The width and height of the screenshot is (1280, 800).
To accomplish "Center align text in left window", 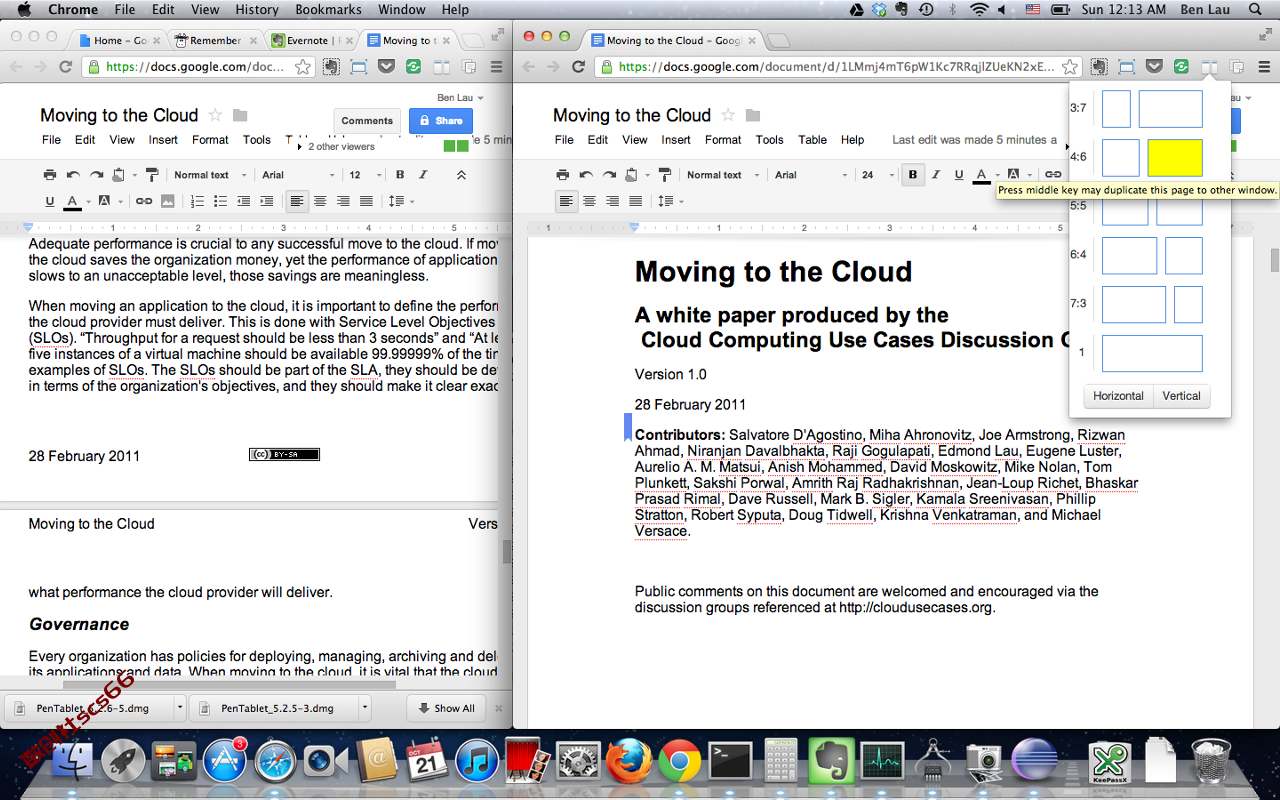I will (x=320, y=201).
